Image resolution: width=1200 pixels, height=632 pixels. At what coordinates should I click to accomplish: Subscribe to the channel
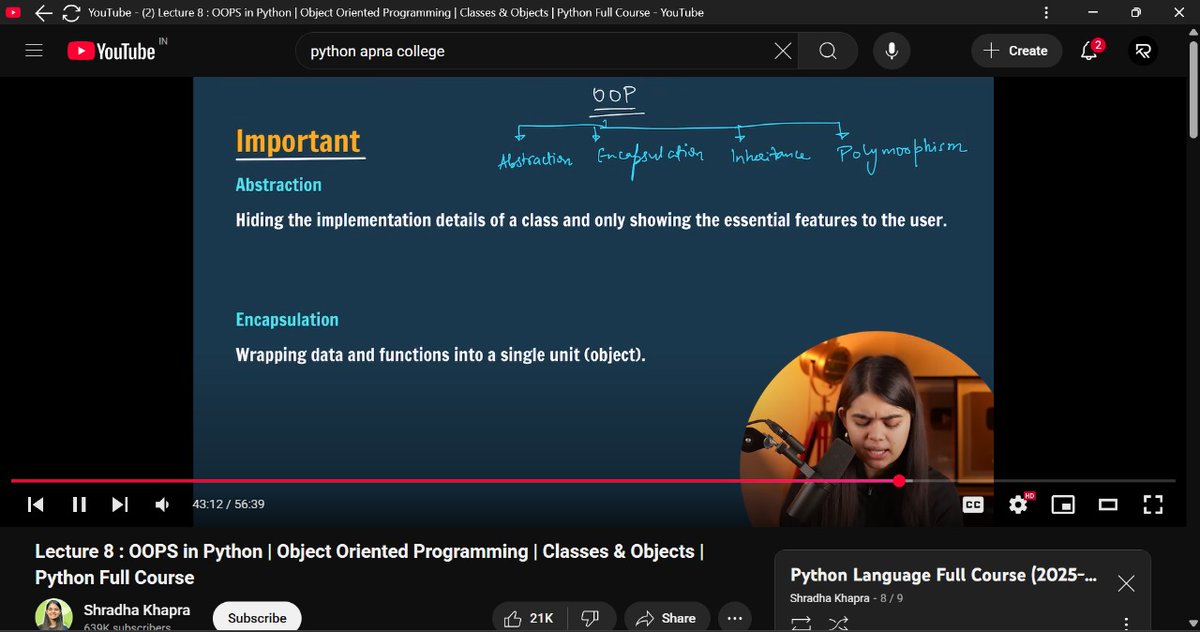[257, 617]
